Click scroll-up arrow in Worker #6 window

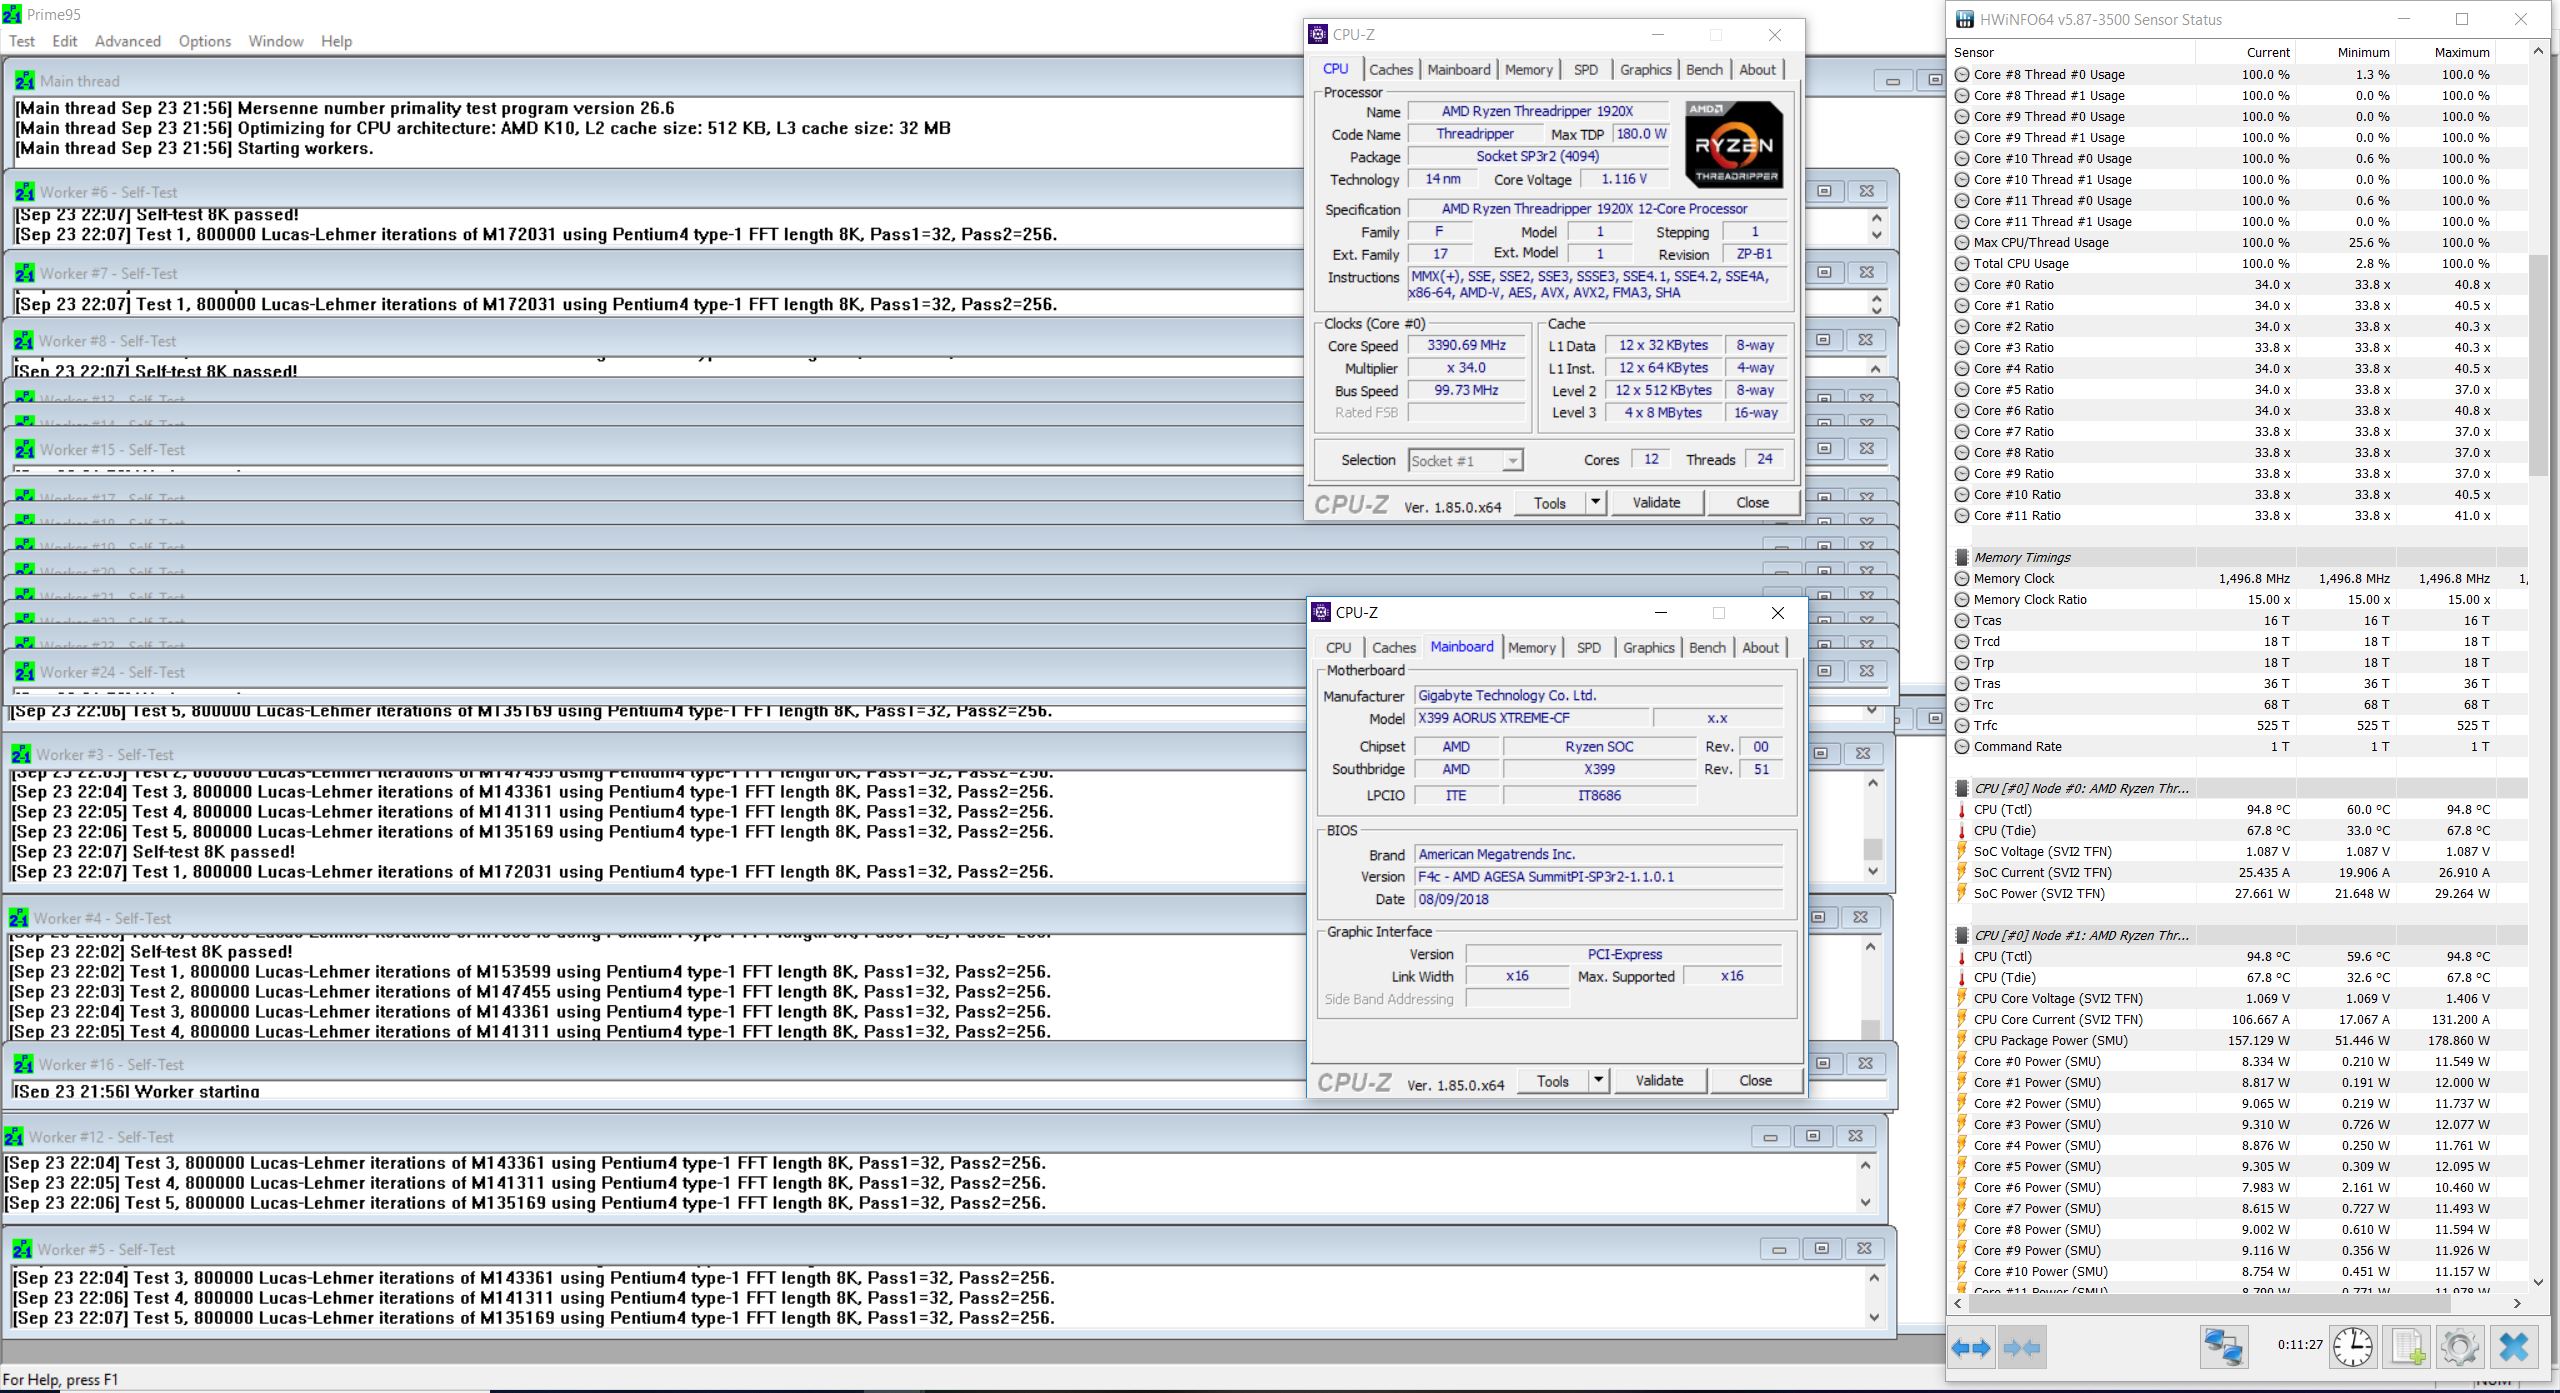coord(1876,218)
